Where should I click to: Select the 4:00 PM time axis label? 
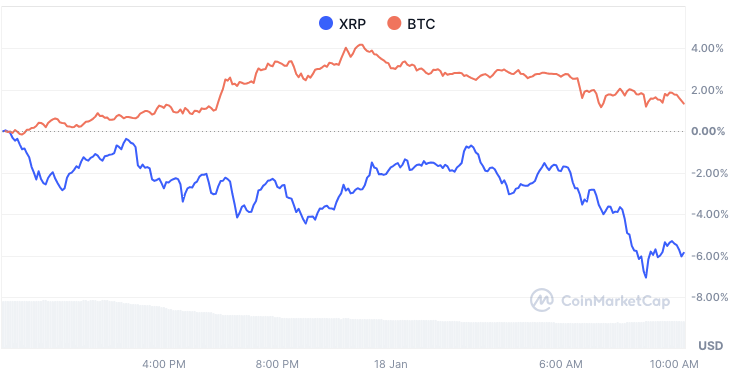[x=164, y=364]
